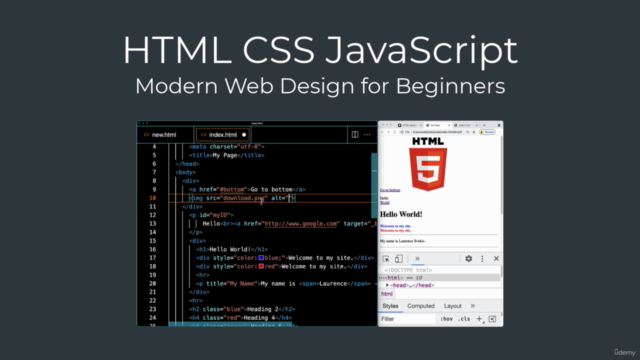This screenshot has width=640, height=360.
Task: Toggle the DevTools device toolbar icon
Action: point(399,259)
